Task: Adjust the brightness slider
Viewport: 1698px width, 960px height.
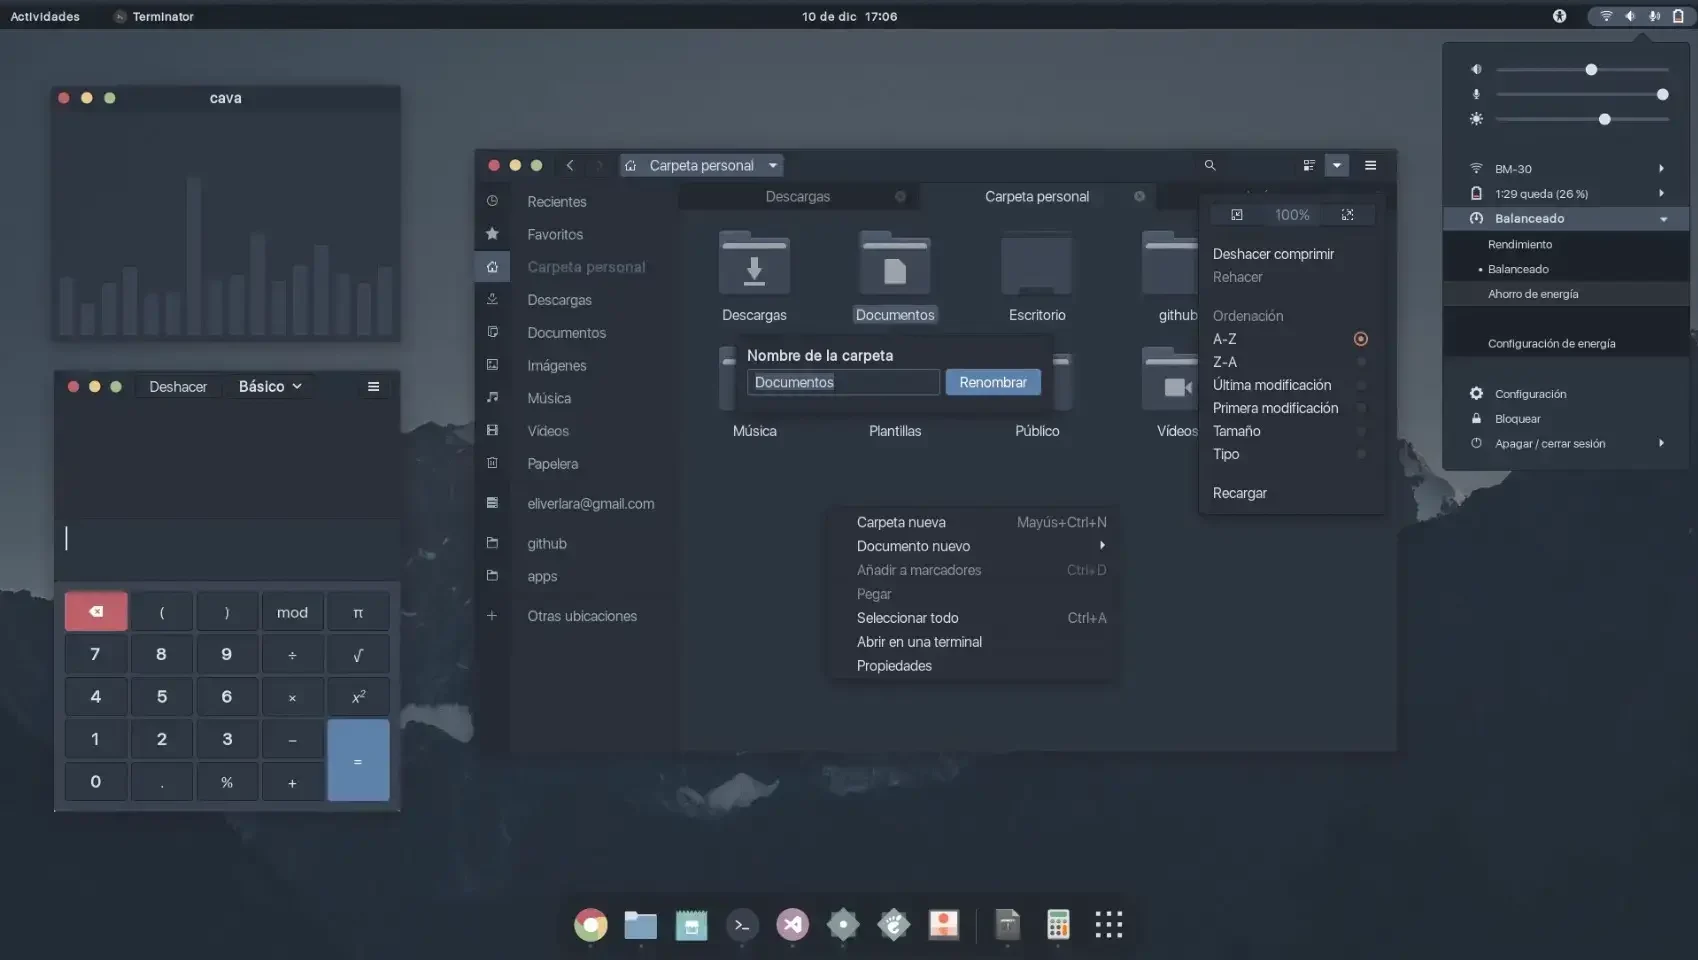Action: [x=1605, y=119]
